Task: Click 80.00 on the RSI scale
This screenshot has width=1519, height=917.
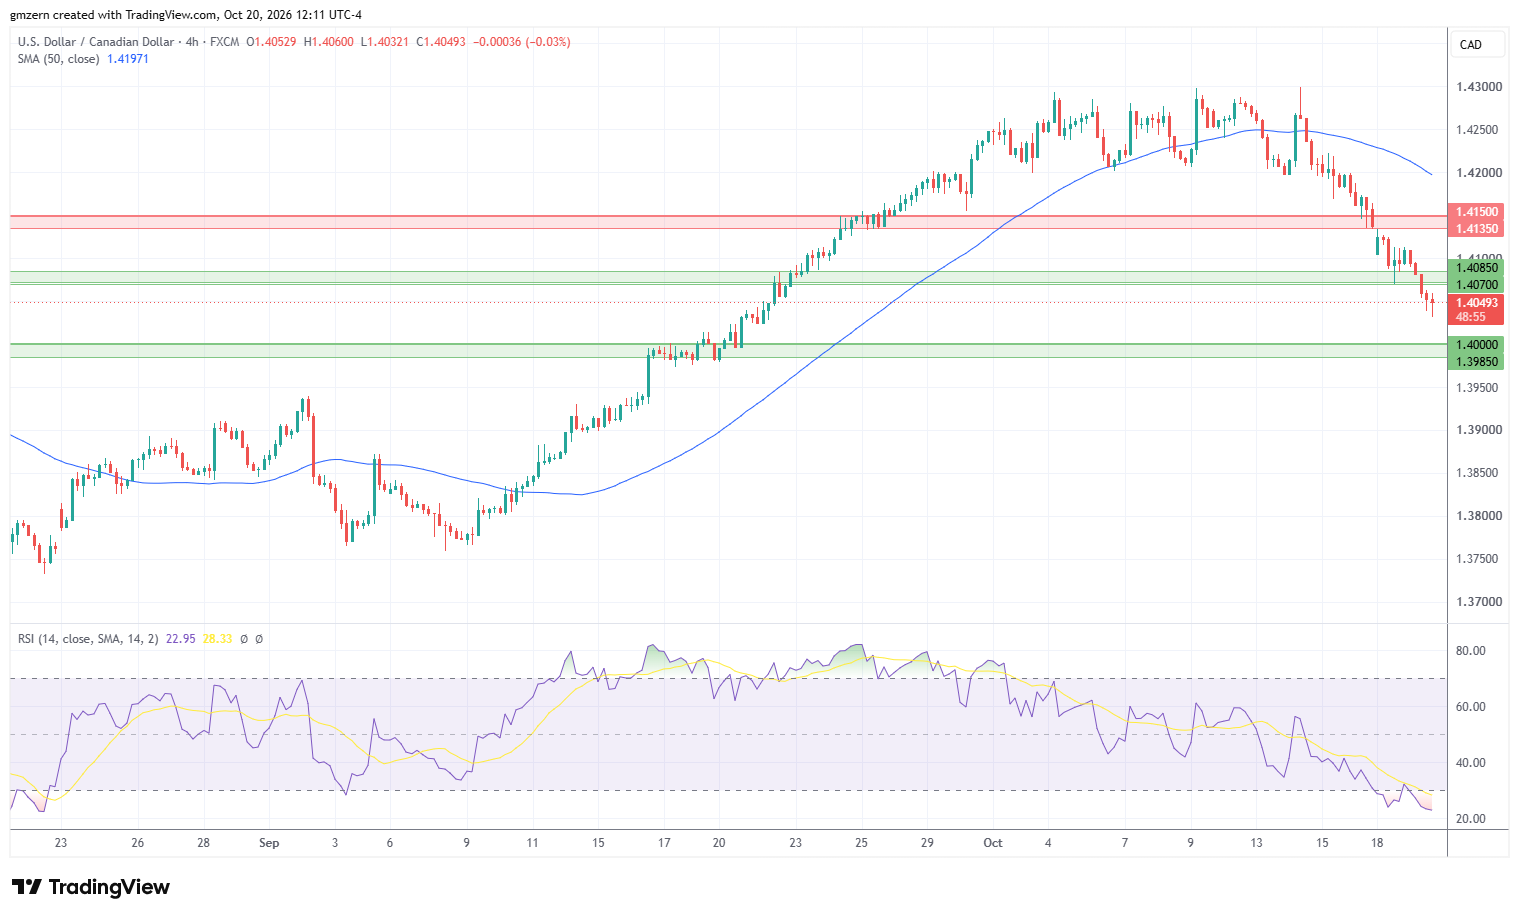Action: 1470,651
